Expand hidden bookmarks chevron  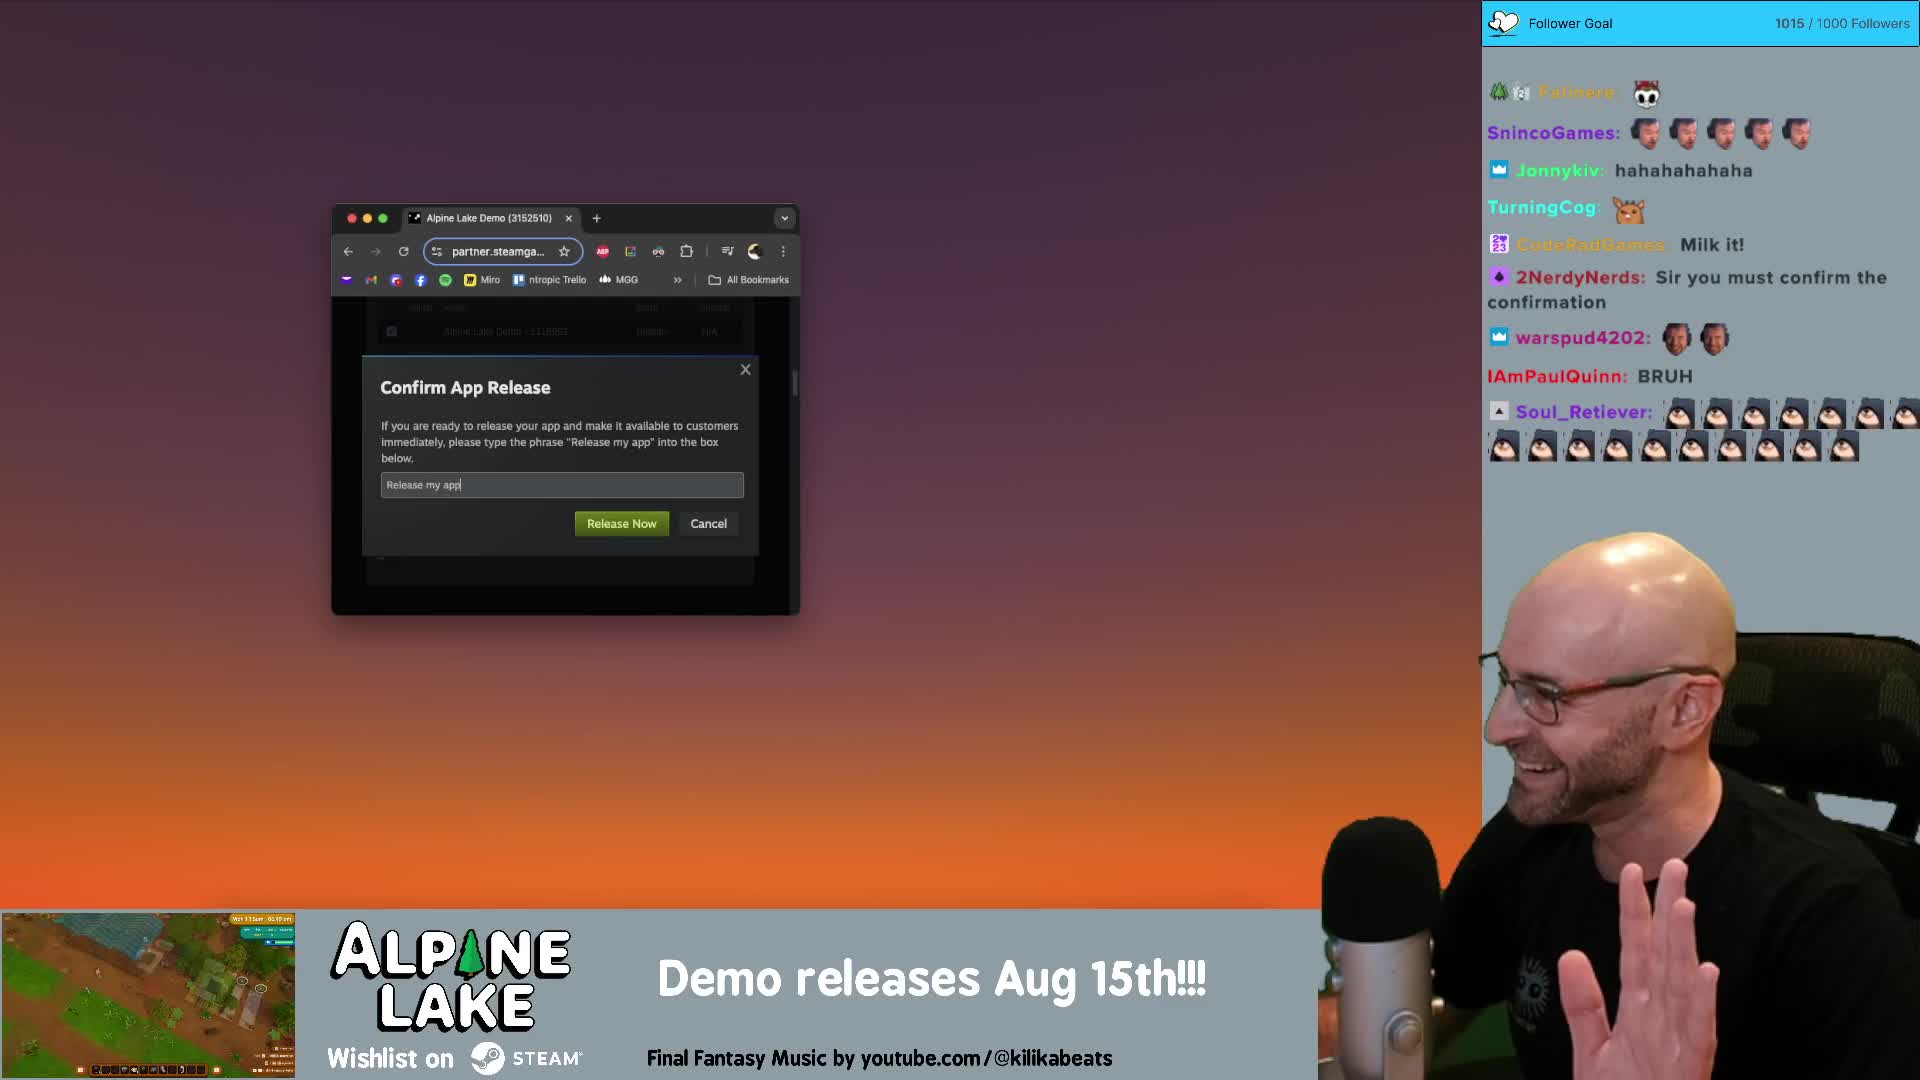click(x=678, y=280)
